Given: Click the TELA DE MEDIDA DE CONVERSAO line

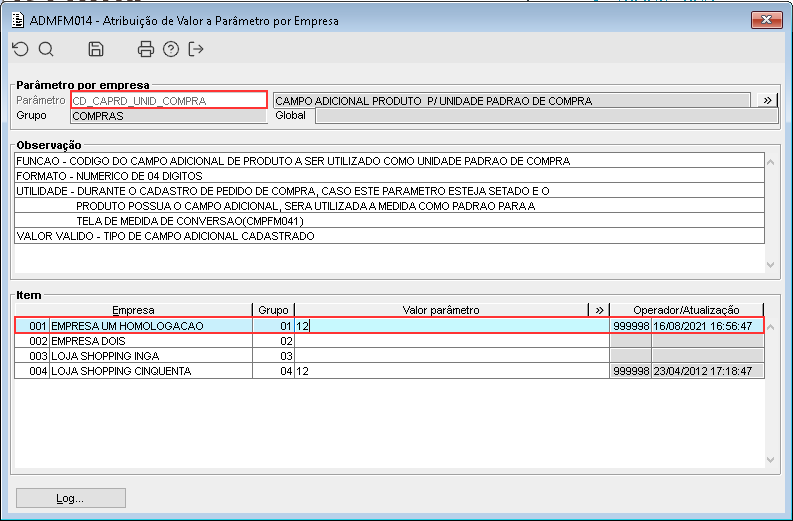Looking at the screenshot, I should click(x=389, y=221).
